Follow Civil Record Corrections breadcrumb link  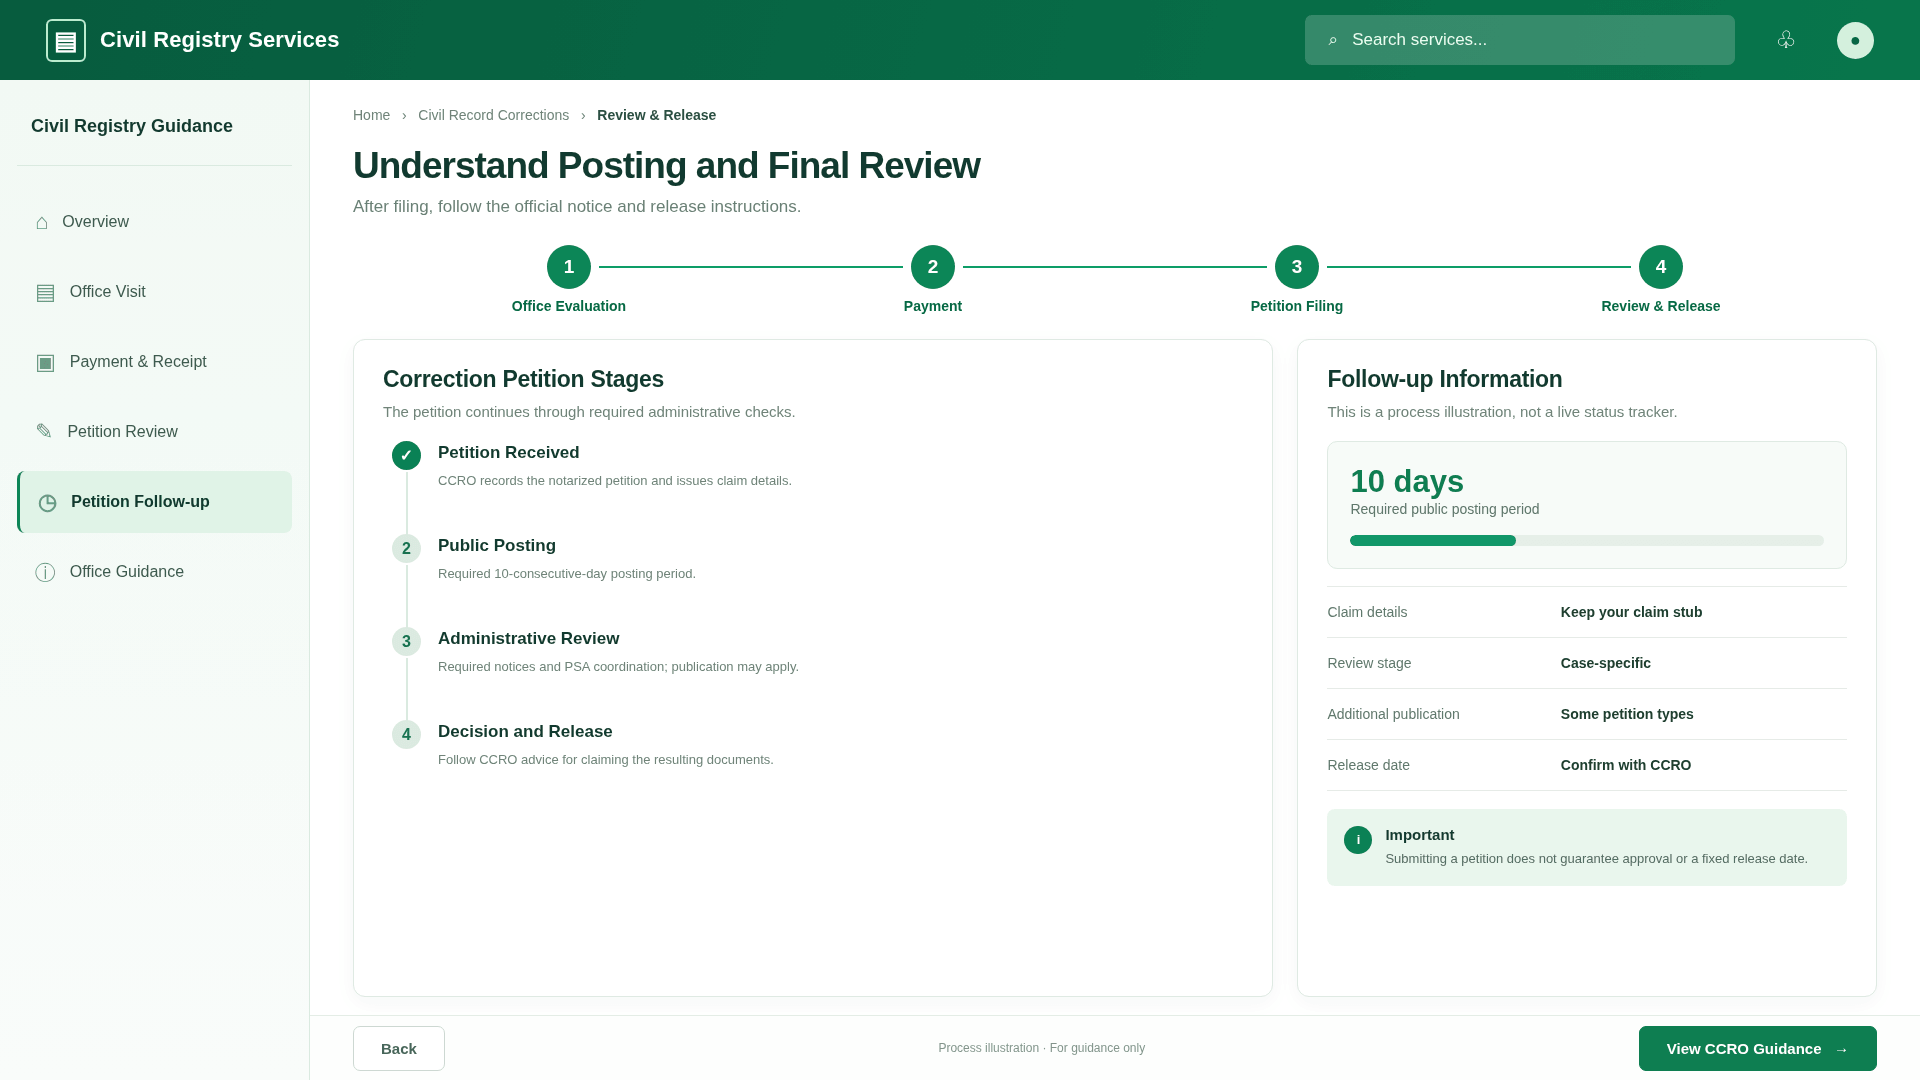(x=493, y=115)
